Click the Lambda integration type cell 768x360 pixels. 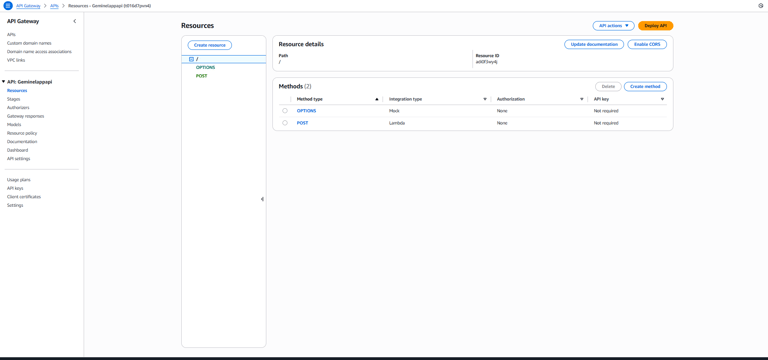point(397,123)
